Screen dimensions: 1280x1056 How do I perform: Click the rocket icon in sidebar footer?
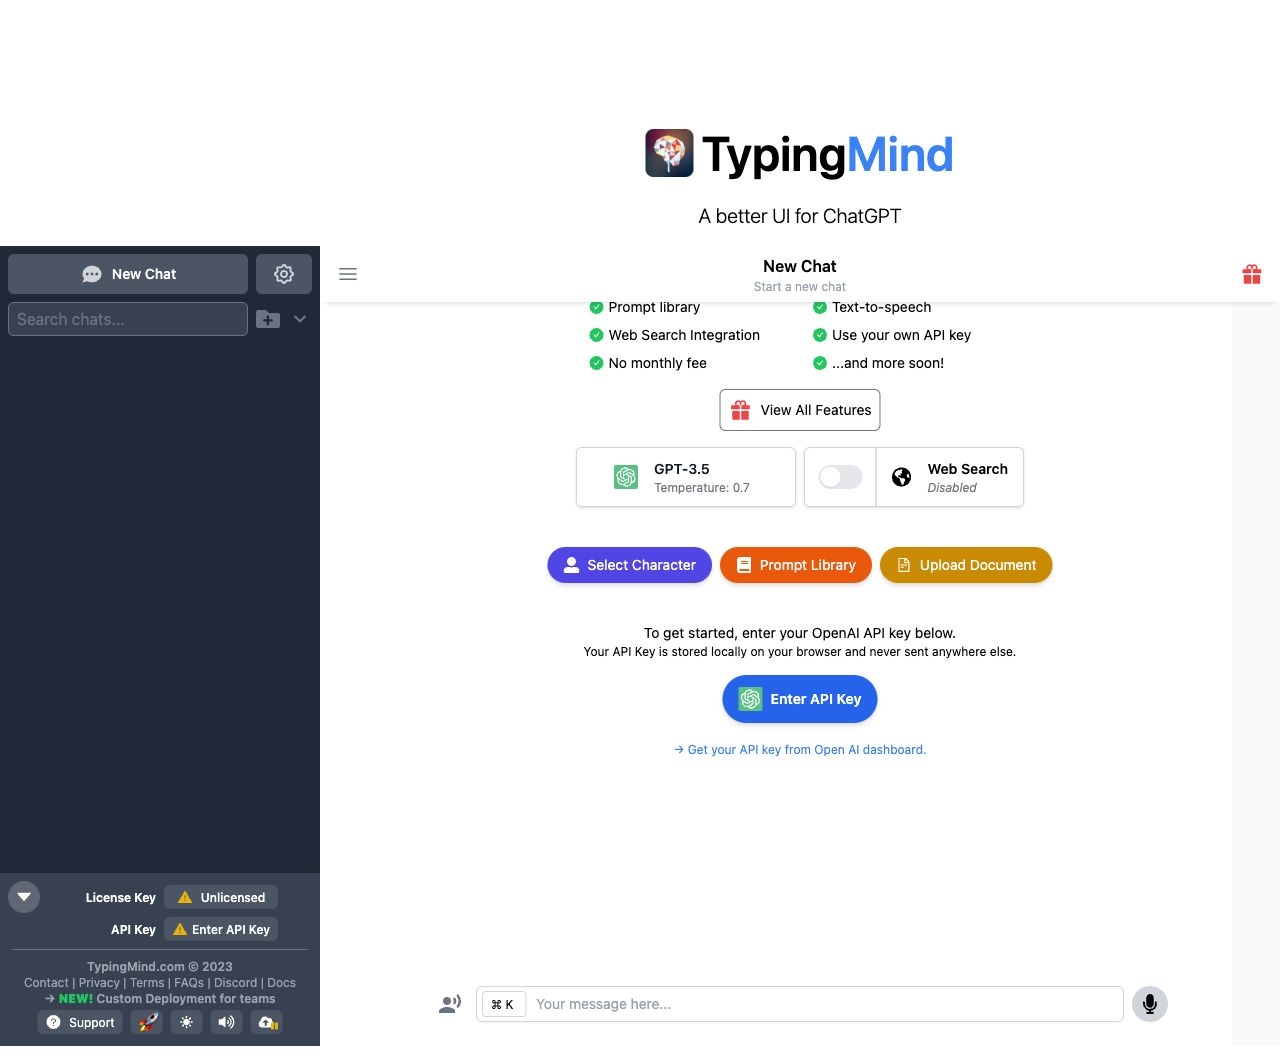click(147, 1022)
